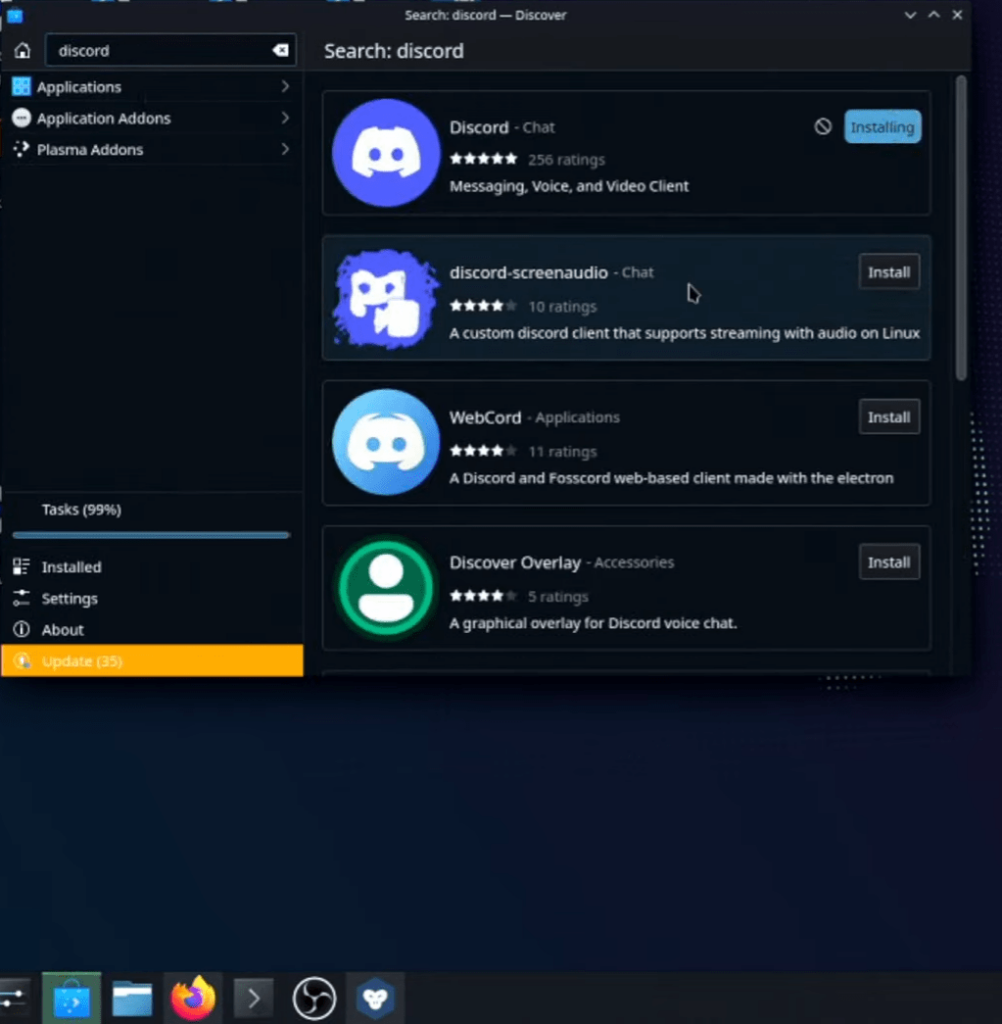Viewport: 1002px width, 1024px height.
Task: Click the Application Addons category icon
Action: coord(22,118)
